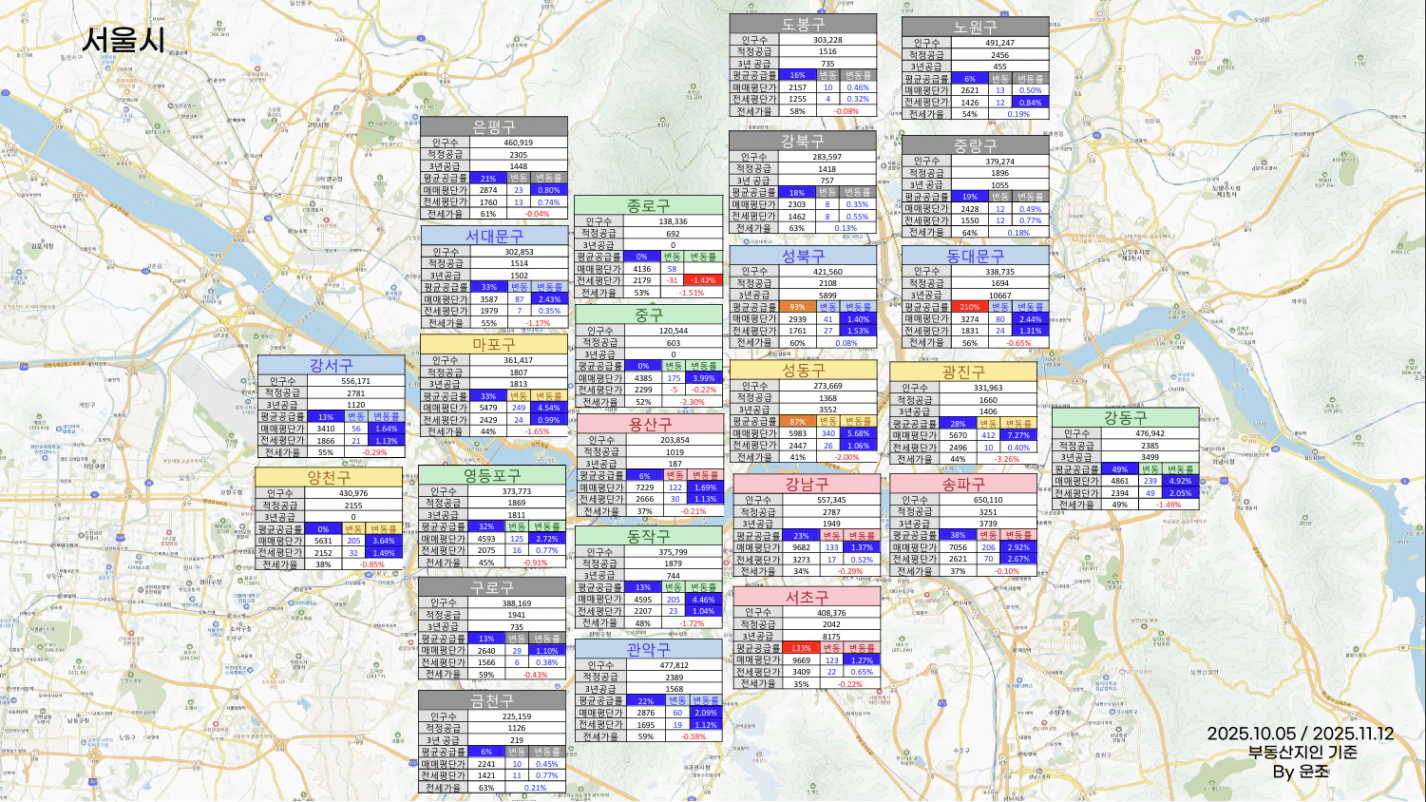
Task: Select the 금천구 district header
Action: (491, 700)
